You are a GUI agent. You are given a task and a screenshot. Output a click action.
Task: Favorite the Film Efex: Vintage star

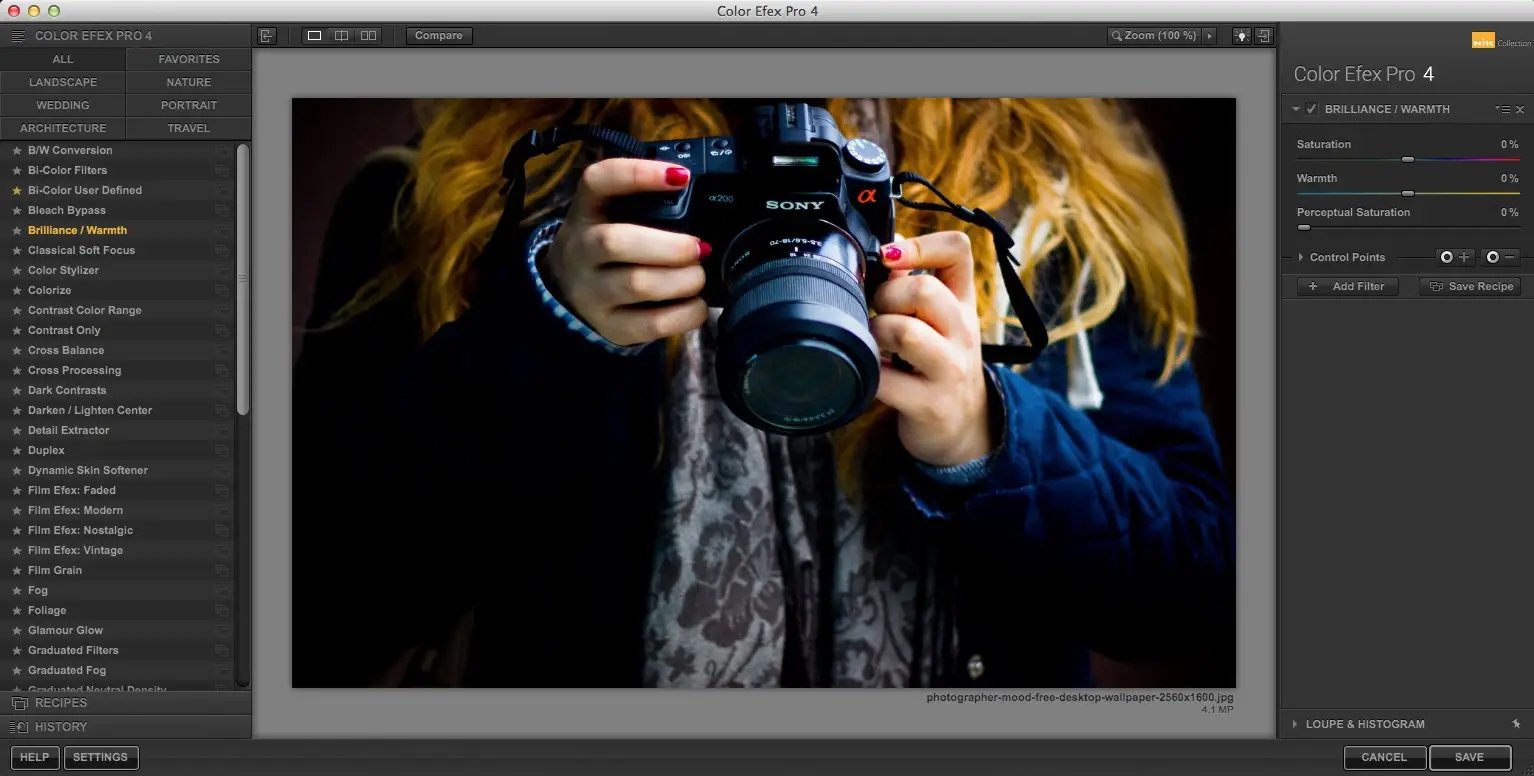tap(16, 550)
